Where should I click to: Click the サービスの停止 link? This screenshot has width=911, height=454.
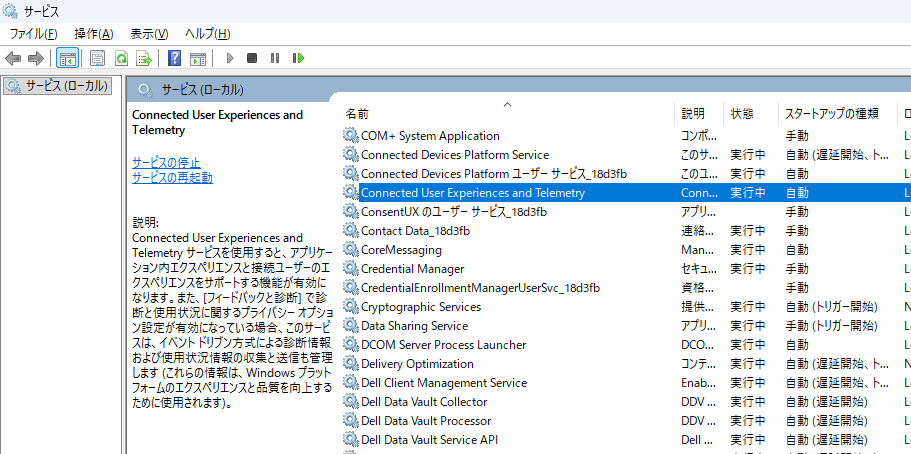coord(166,162)
